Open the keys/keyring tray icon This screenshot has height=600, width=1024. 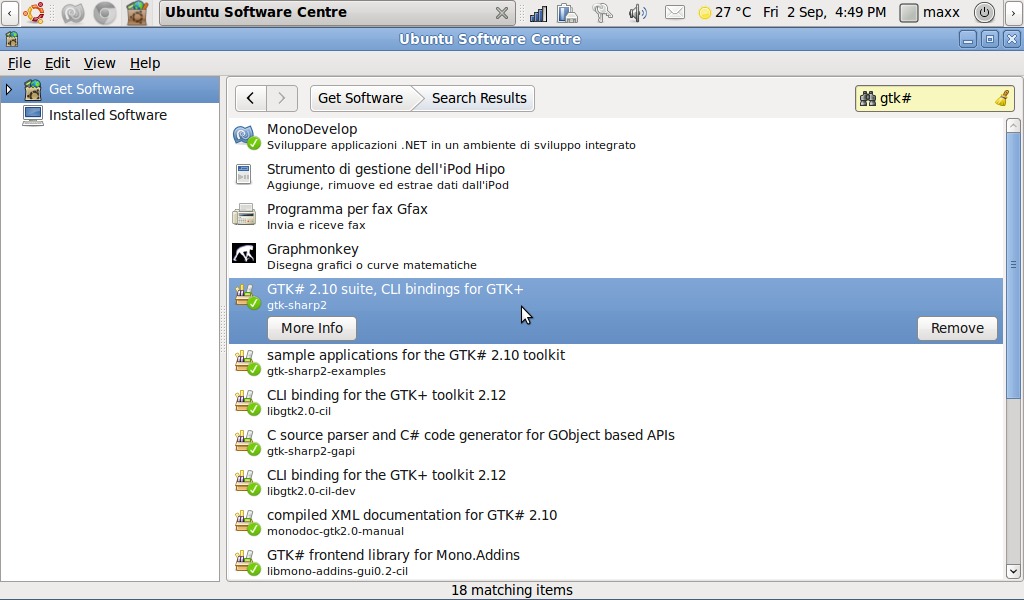[x=602, y=12]
